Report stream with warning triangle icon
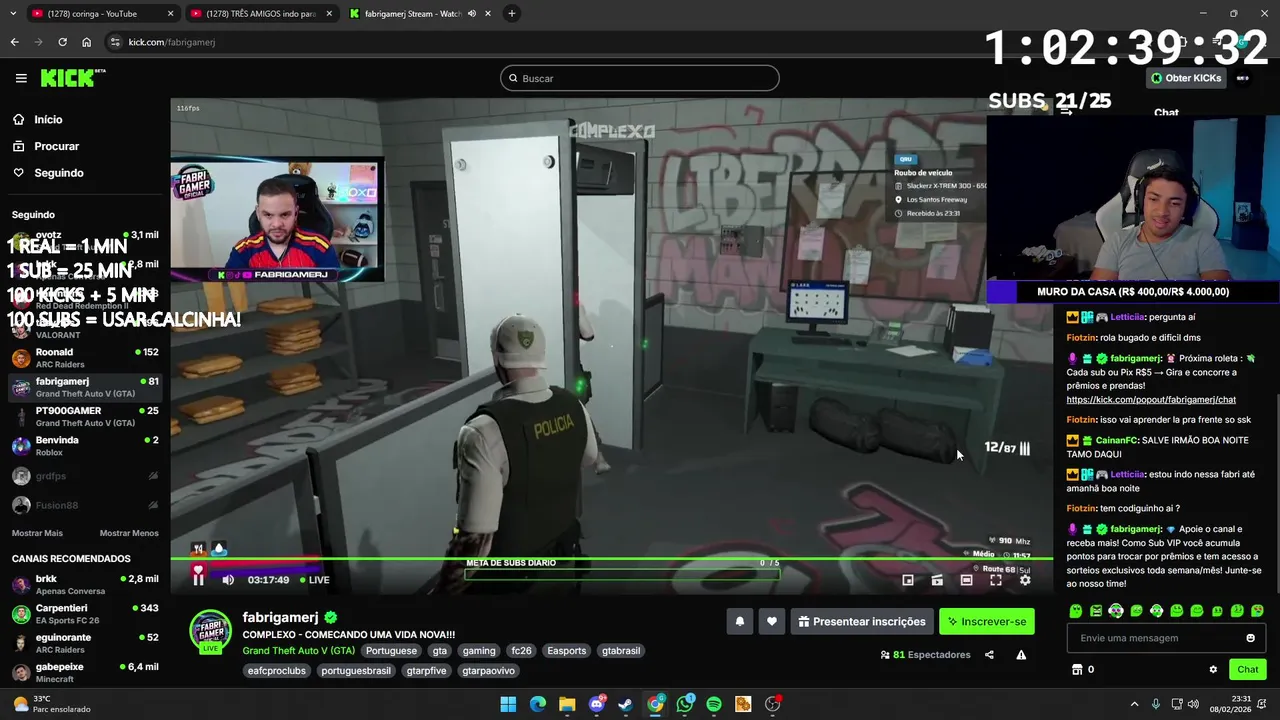This screenshot has height=720, width=1280. tap(1021, 655)
